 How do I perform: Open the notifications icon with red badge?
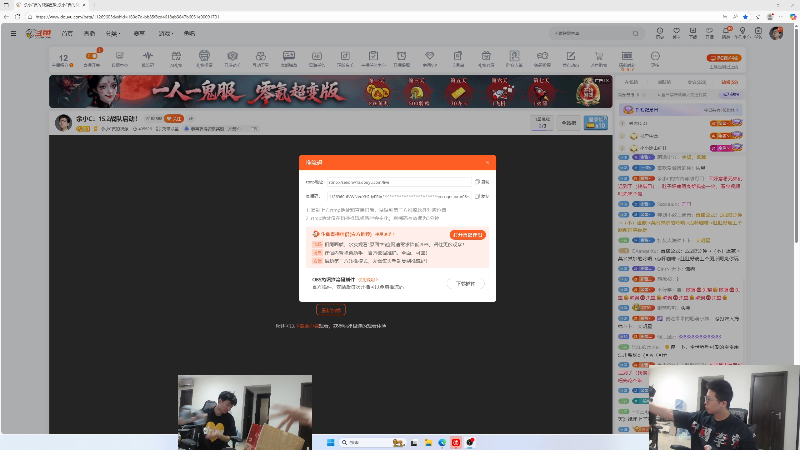[x=726, y=32]
